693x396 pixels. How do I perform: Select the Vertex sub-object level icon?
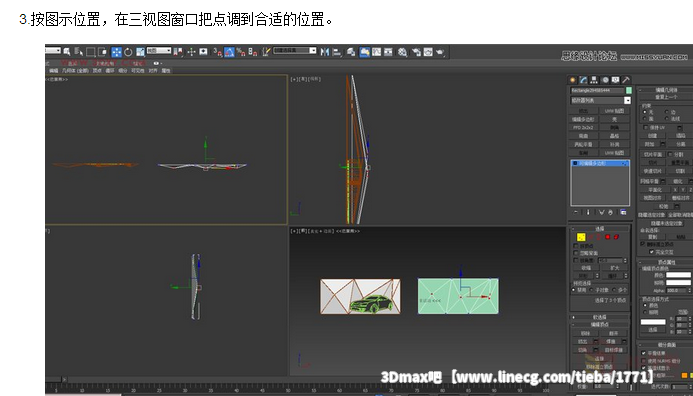click(x=581, y=237)
